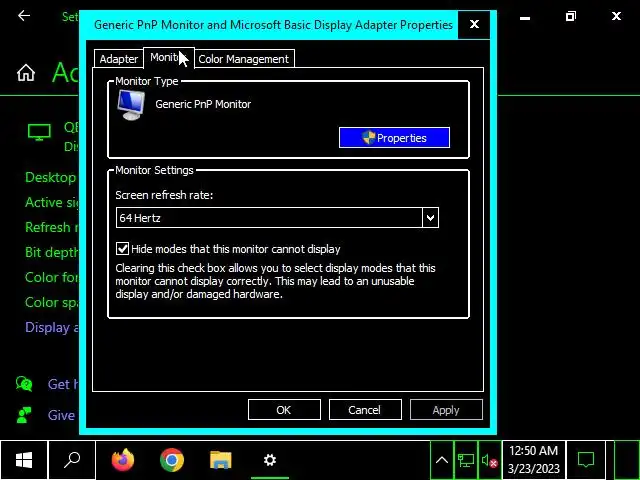Confirm the dialog with OK
This screenshot has width=640, height=480.
click(284, 409)
